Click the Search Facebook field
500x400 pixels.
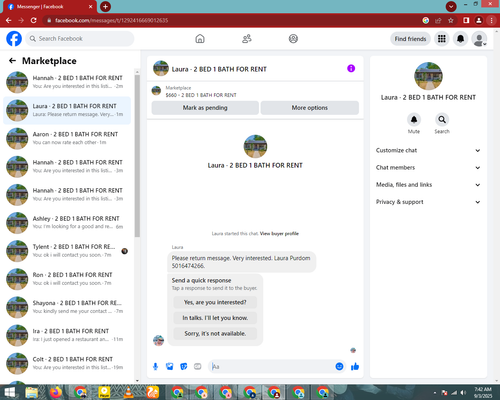[x=80, y=39]
